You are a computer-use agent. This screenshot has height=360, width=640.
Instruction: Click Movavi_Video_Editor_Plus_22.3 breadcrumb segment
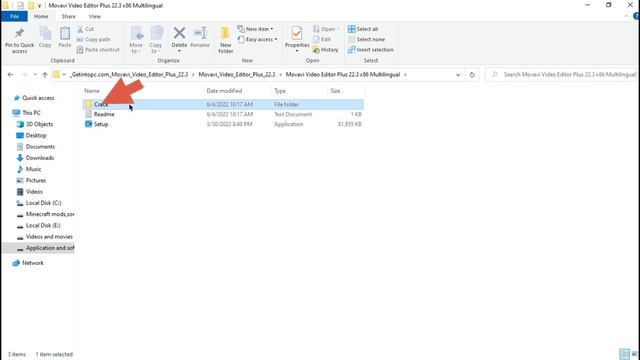click(237, 74)
